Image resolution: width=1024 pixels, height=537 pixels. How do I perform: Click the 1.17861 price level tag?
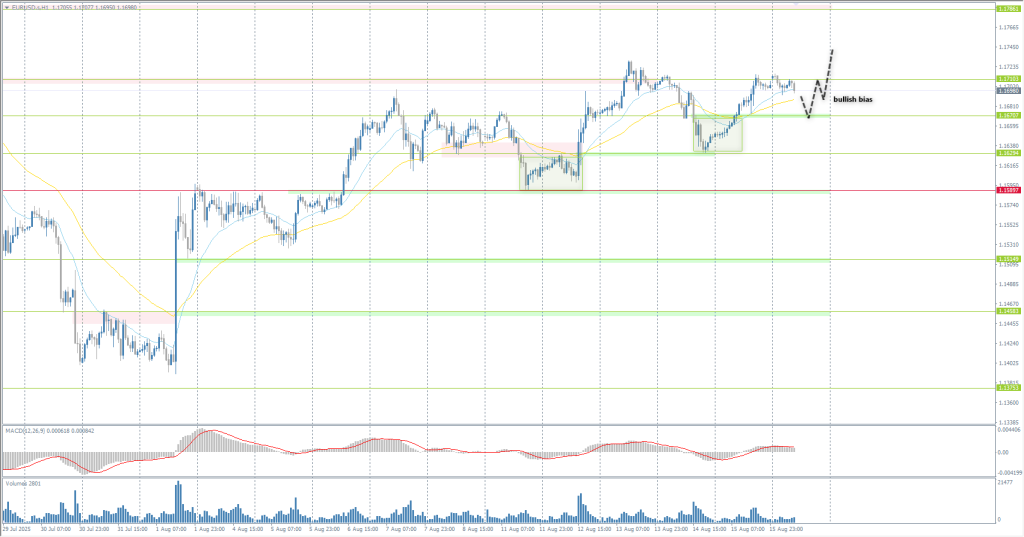pos(1007,8)
